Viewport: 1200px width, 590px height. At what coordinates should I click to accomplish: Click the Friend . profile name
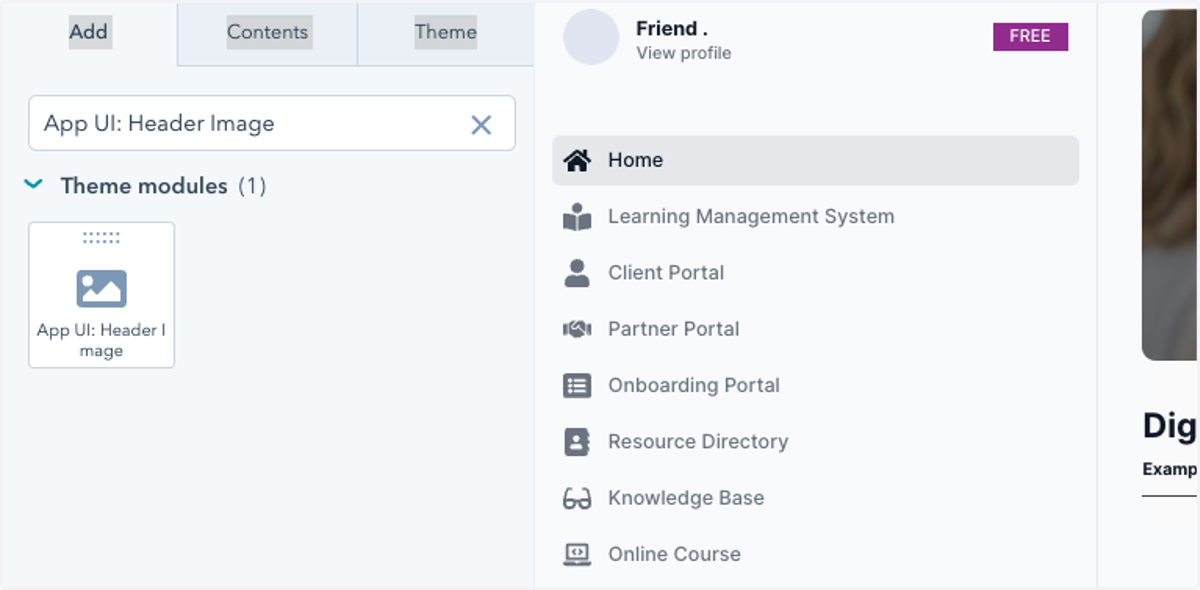coord(672,28)
